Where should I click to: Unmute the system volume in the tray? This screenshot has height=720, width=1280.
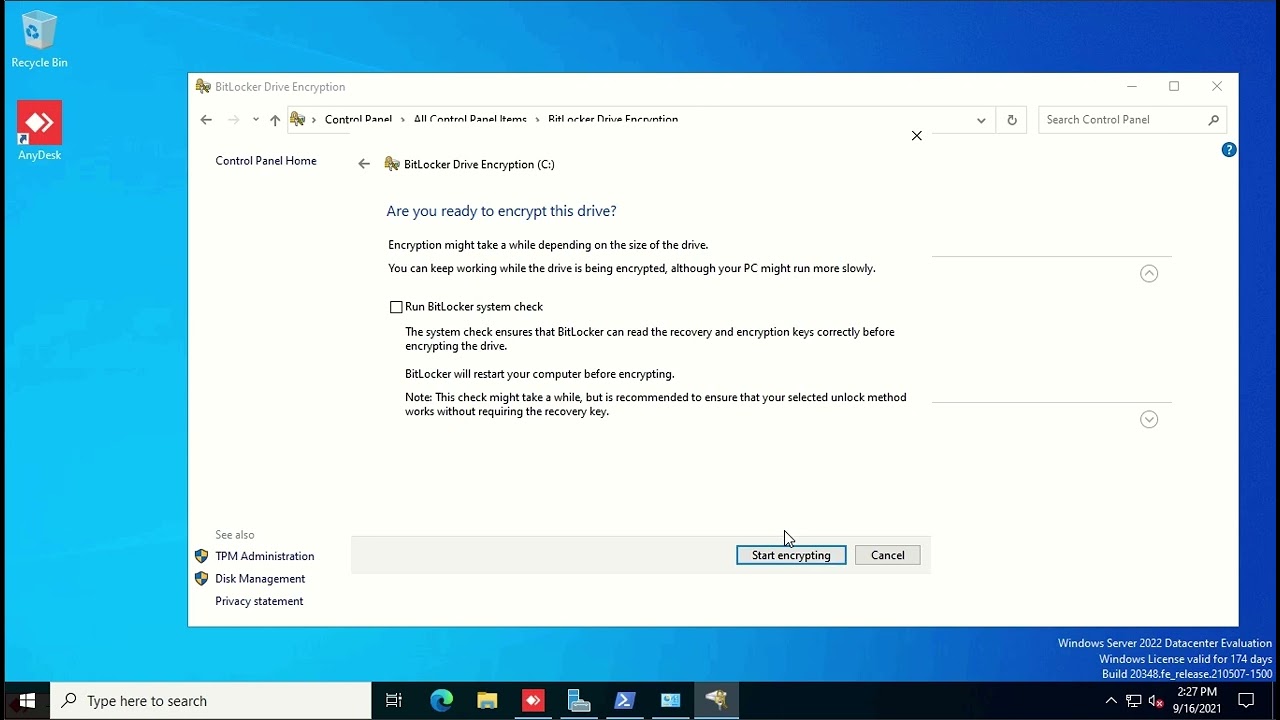1157,701
